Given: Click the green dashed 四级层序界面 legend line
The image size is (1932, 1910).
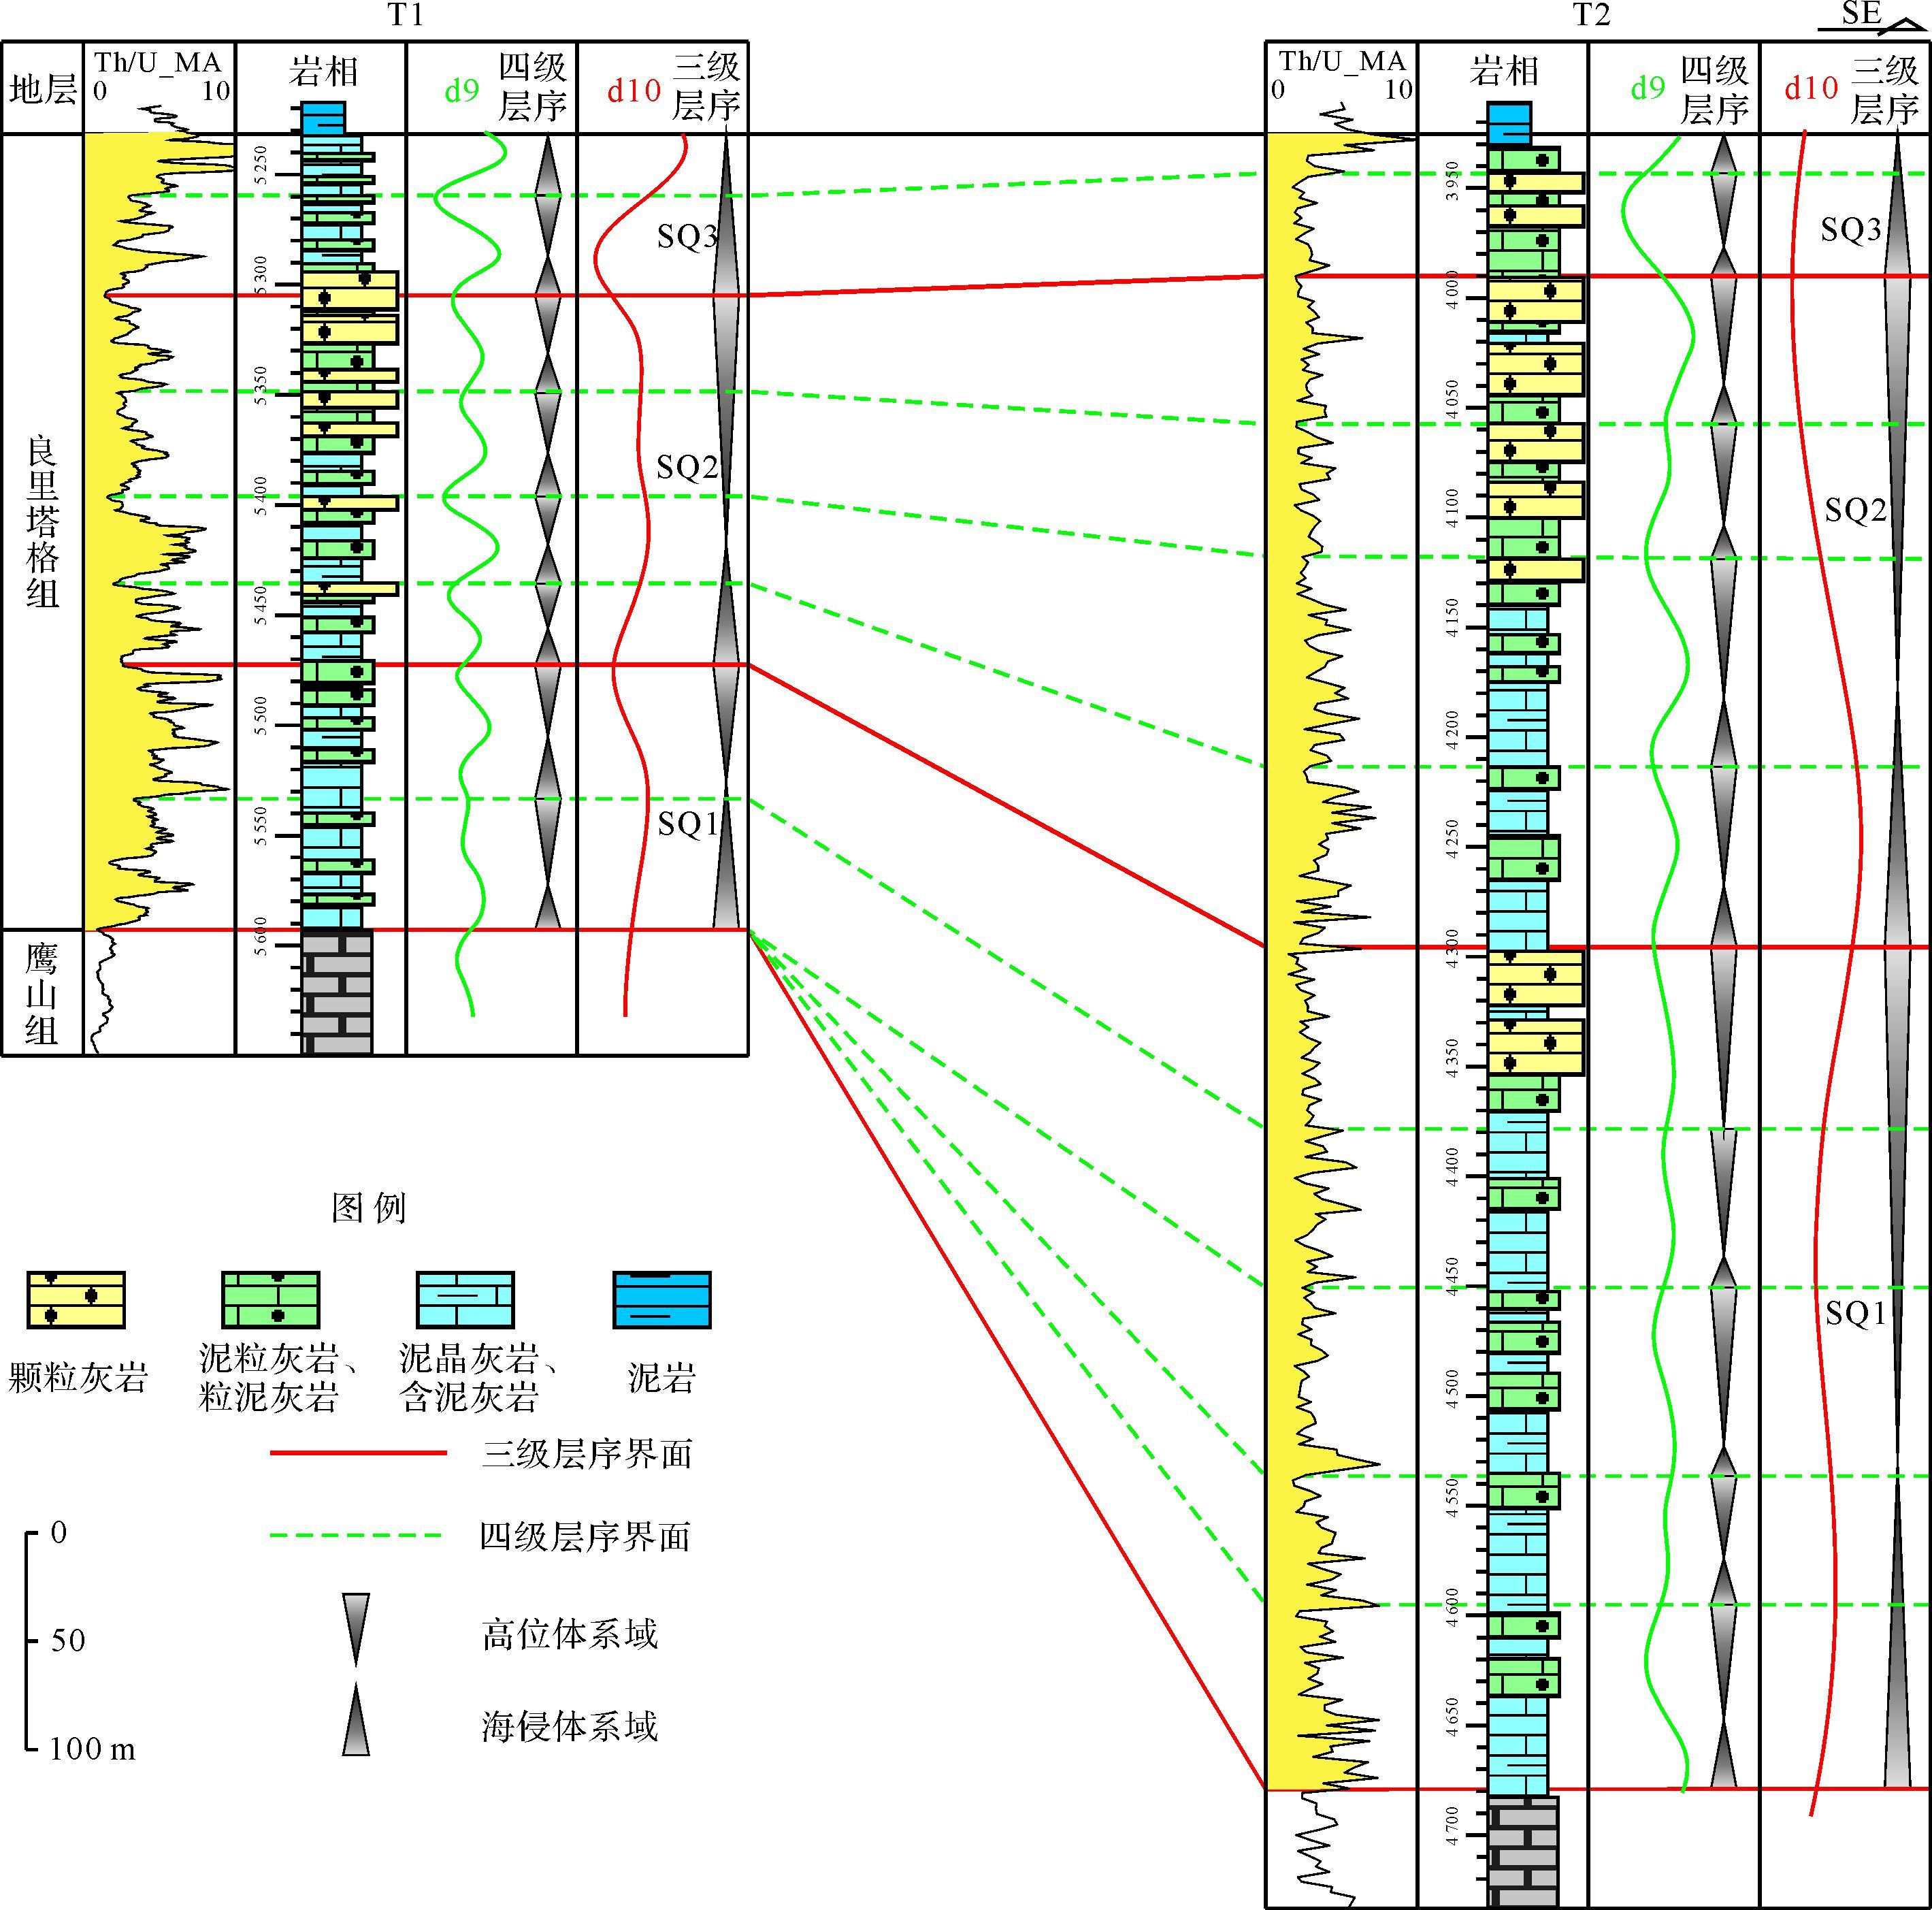Looking at the screenshot, I should (357, 1535).
